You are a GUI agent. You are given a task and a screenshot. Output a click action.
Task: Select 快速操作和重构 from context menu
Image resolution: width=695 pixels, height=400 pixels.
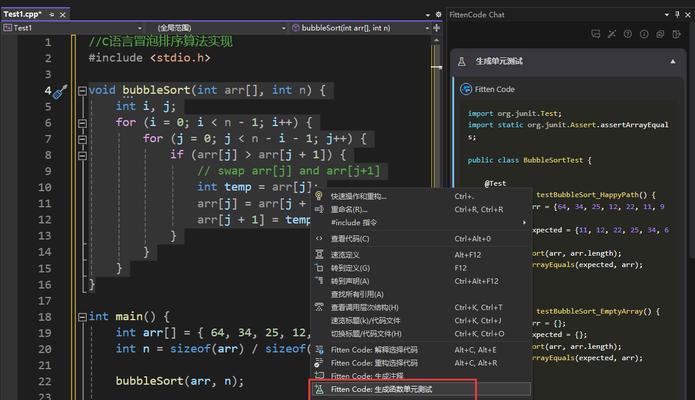421,196
